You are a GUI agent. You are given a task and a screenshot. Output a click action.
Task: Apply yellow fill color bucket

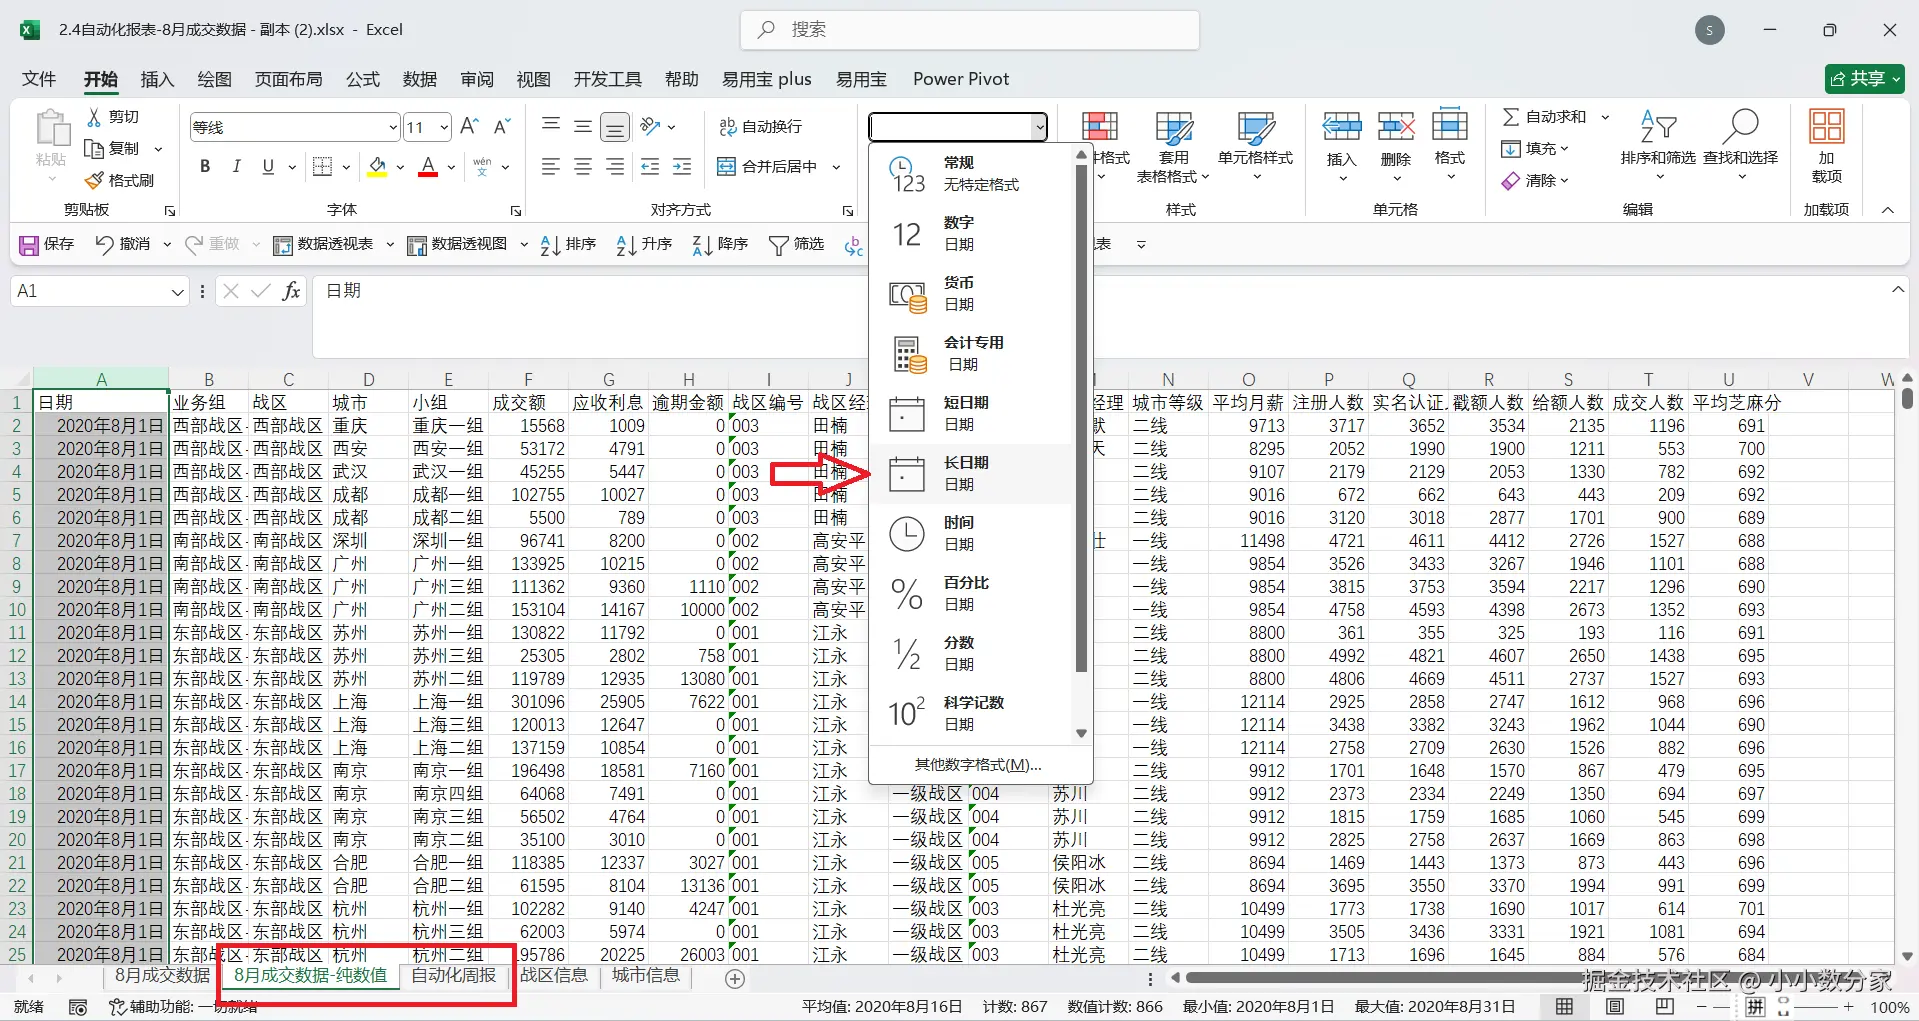click(377, 166)
